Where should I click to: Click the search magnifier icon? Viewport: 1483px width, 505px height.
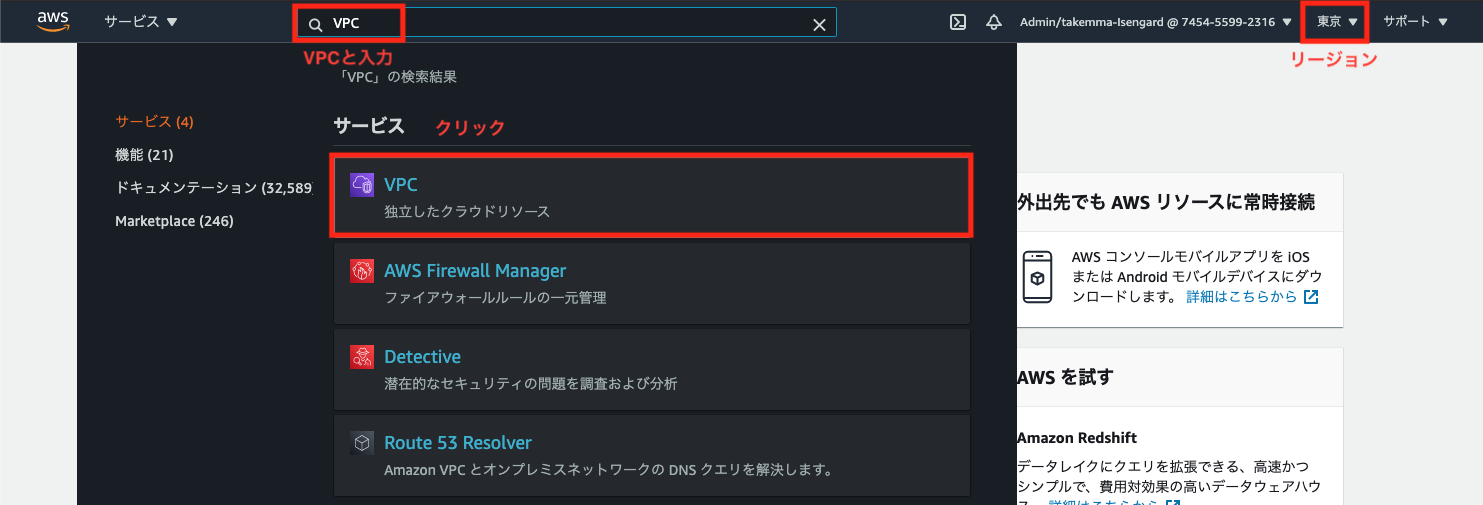click(316, 24)
